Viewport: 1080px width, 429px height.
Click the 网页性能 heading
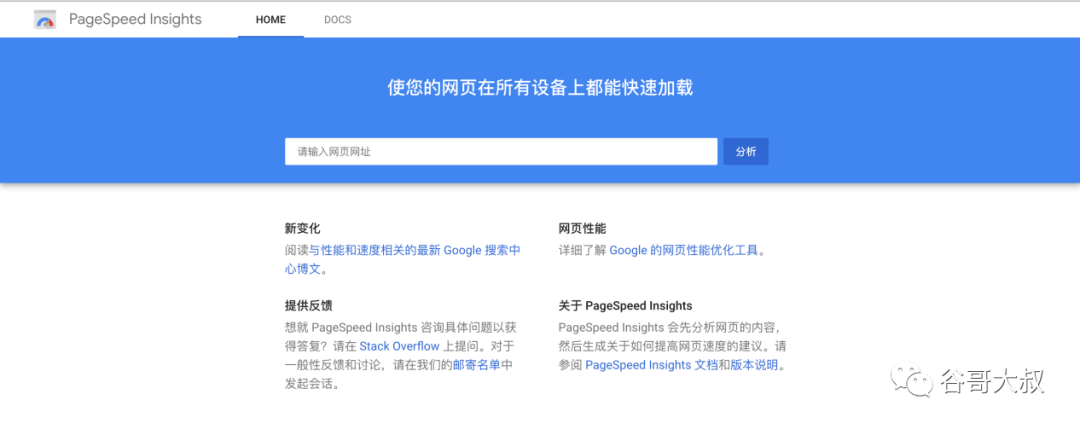[583, 229]
